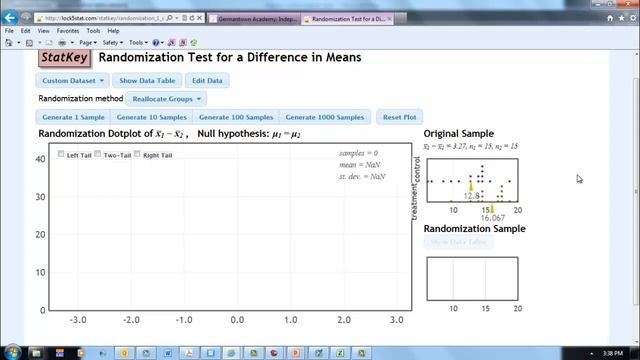Tick the Left Tail checkbox
The image size is (640, 360).
[61, 154]
